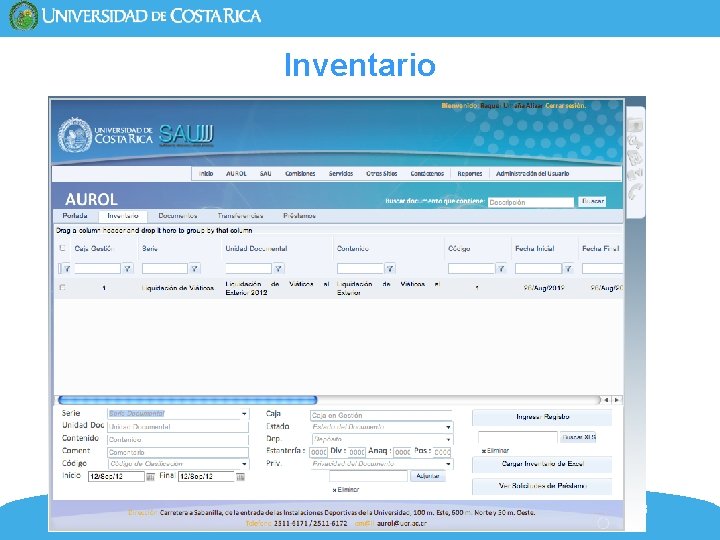Select the Inventario tab
Image resolution: width=720 pixels, height=540 pixels.
point(123,216)
